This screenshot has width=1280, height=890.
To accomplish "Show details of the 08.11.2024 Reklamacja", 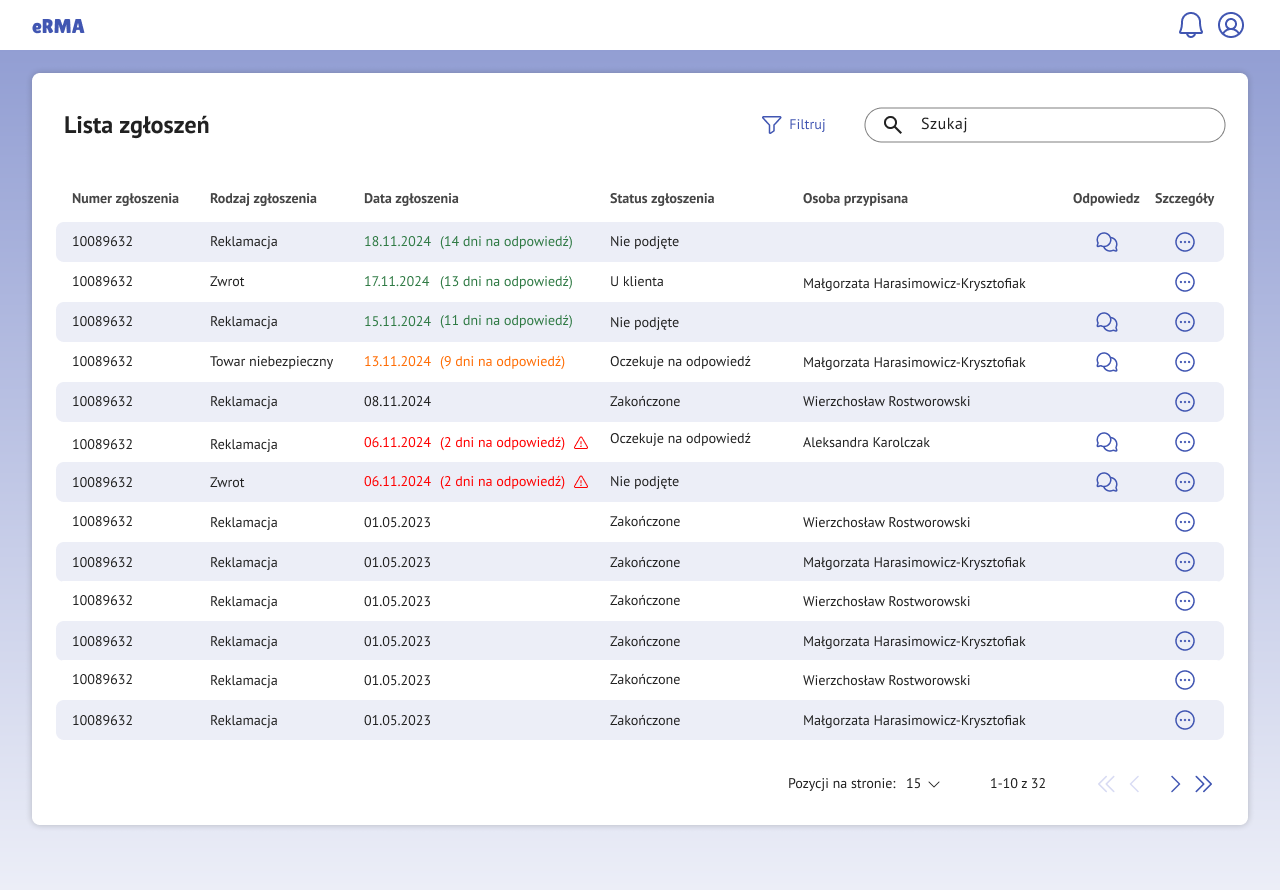I will 1184,402.
